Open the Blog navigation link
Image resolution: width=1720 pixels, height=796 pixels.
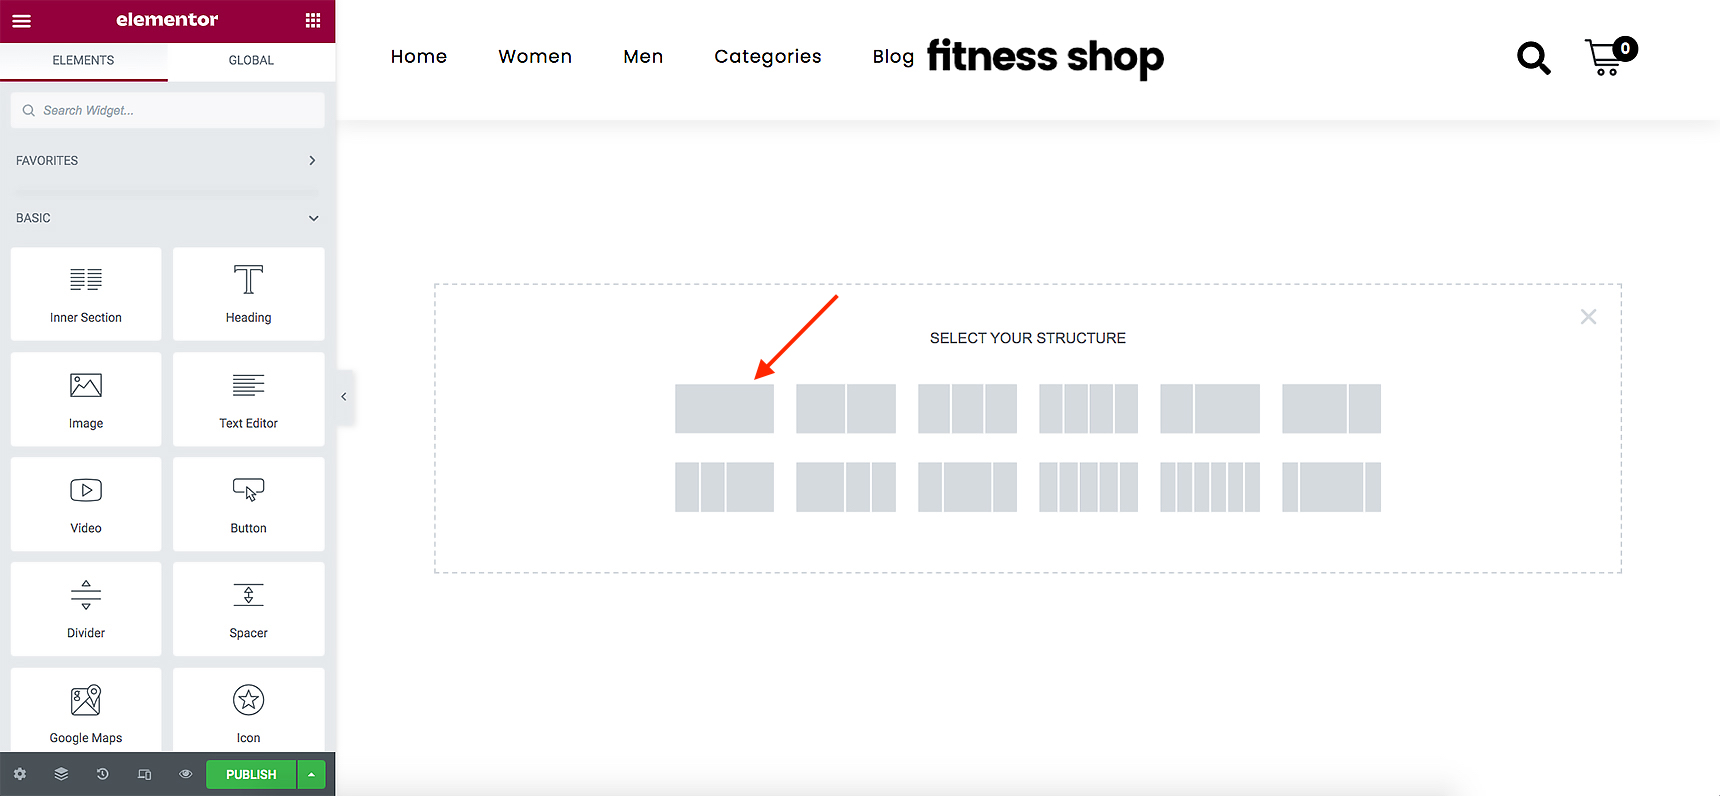point(893,57)
